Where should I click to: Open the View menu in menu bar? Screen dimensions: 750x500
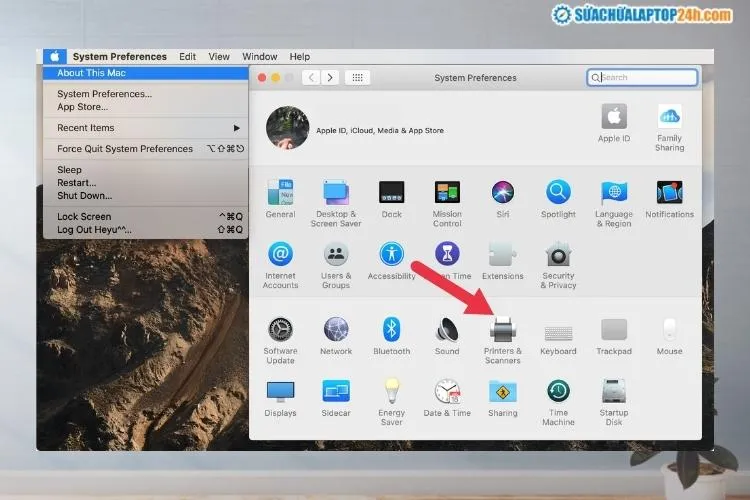pos(219,57)
